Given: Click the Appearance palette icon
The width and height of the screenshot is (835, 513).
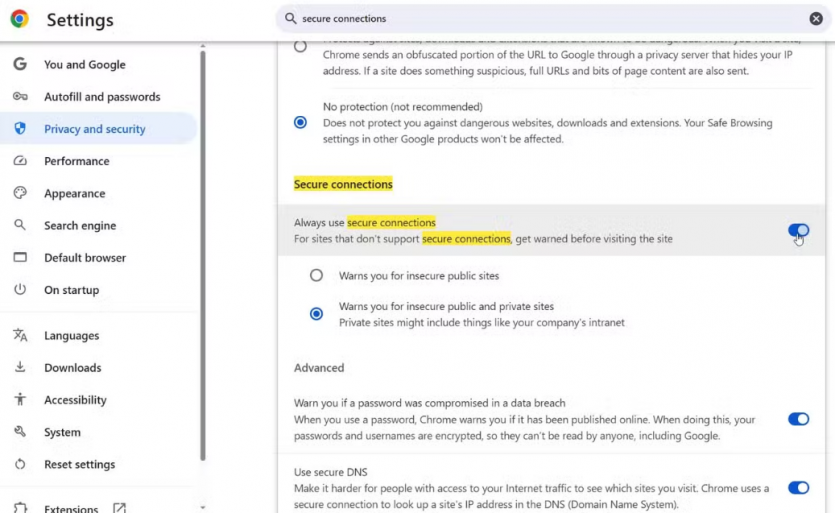Looking at the screenshot, I should click(20, 193).
